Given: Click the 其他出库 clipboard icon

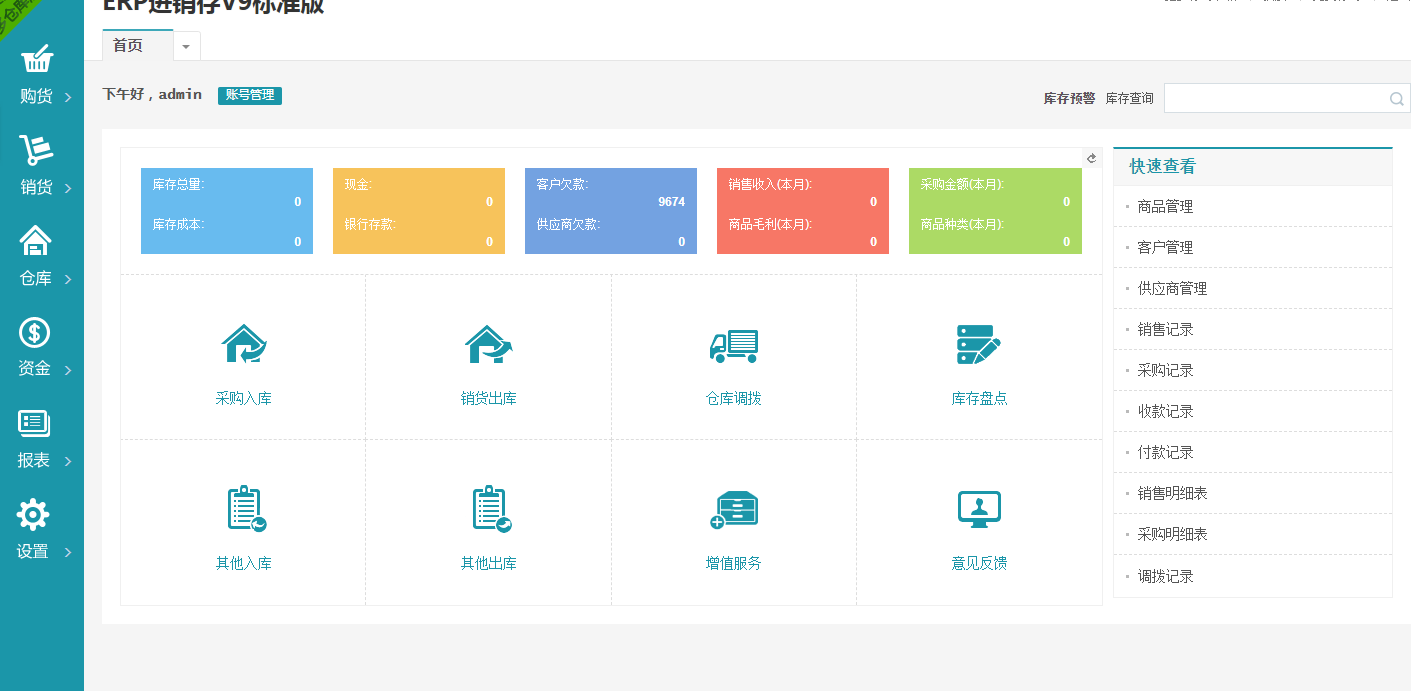Looking at the screenshot, I should [x=488, y=509].
